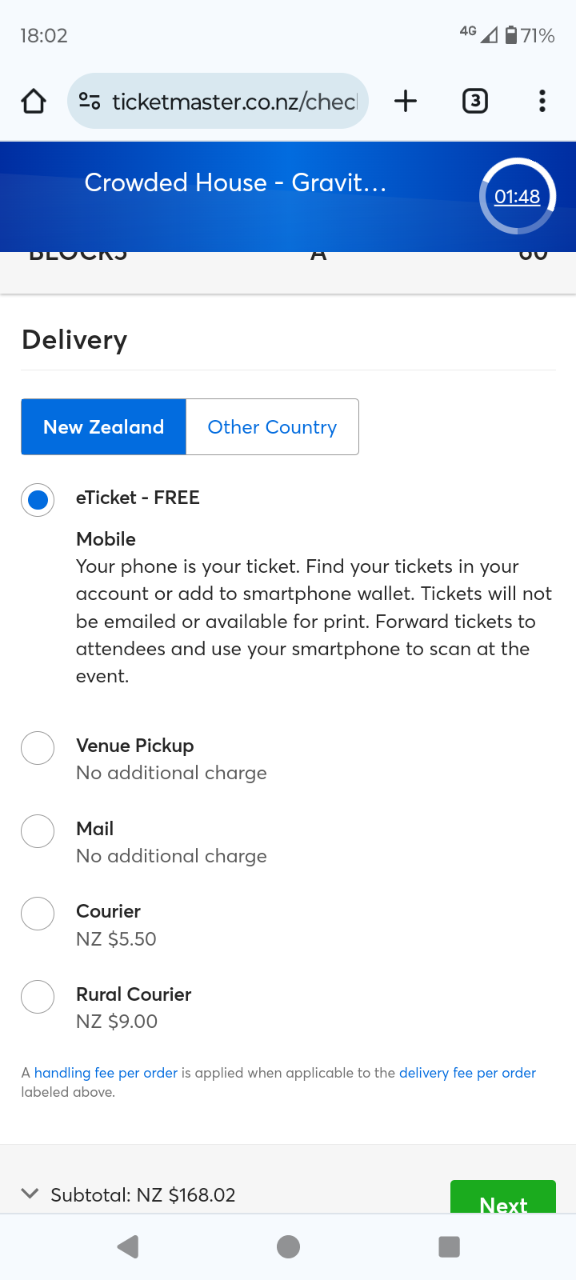Select Courier NZ $5.50 delivery
Image resolution: width=576 pixels, height=1280 pixels.
coord(38,913)
